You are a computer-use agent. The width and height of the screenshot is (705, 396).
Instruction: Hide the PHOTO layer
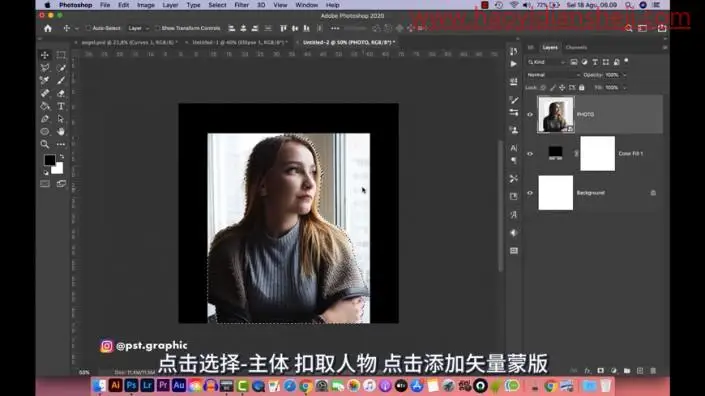point(530,115)
